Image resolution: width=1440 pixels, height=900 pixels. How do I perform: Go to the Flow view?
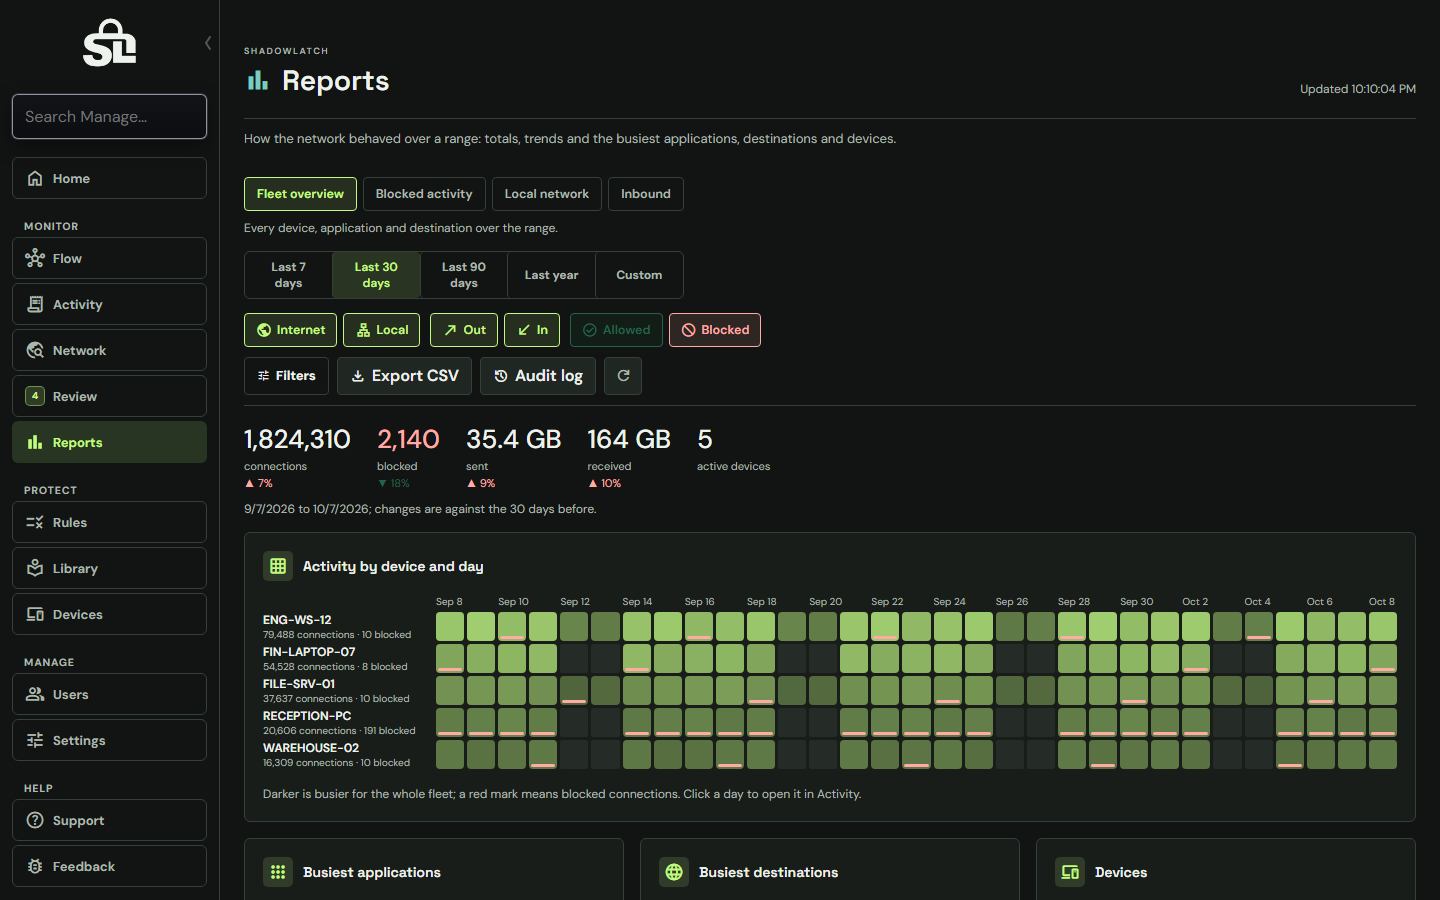coord(109,258)
